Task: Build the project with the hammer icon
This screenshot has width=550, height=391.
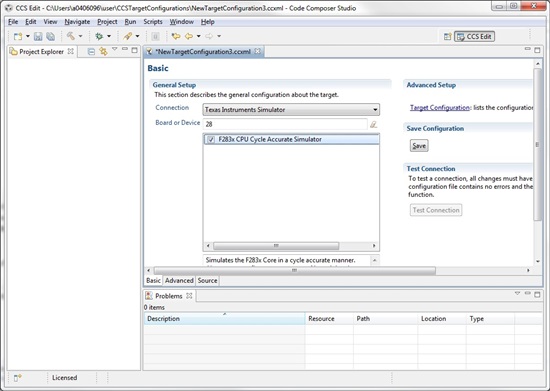Action: [71, 36]
